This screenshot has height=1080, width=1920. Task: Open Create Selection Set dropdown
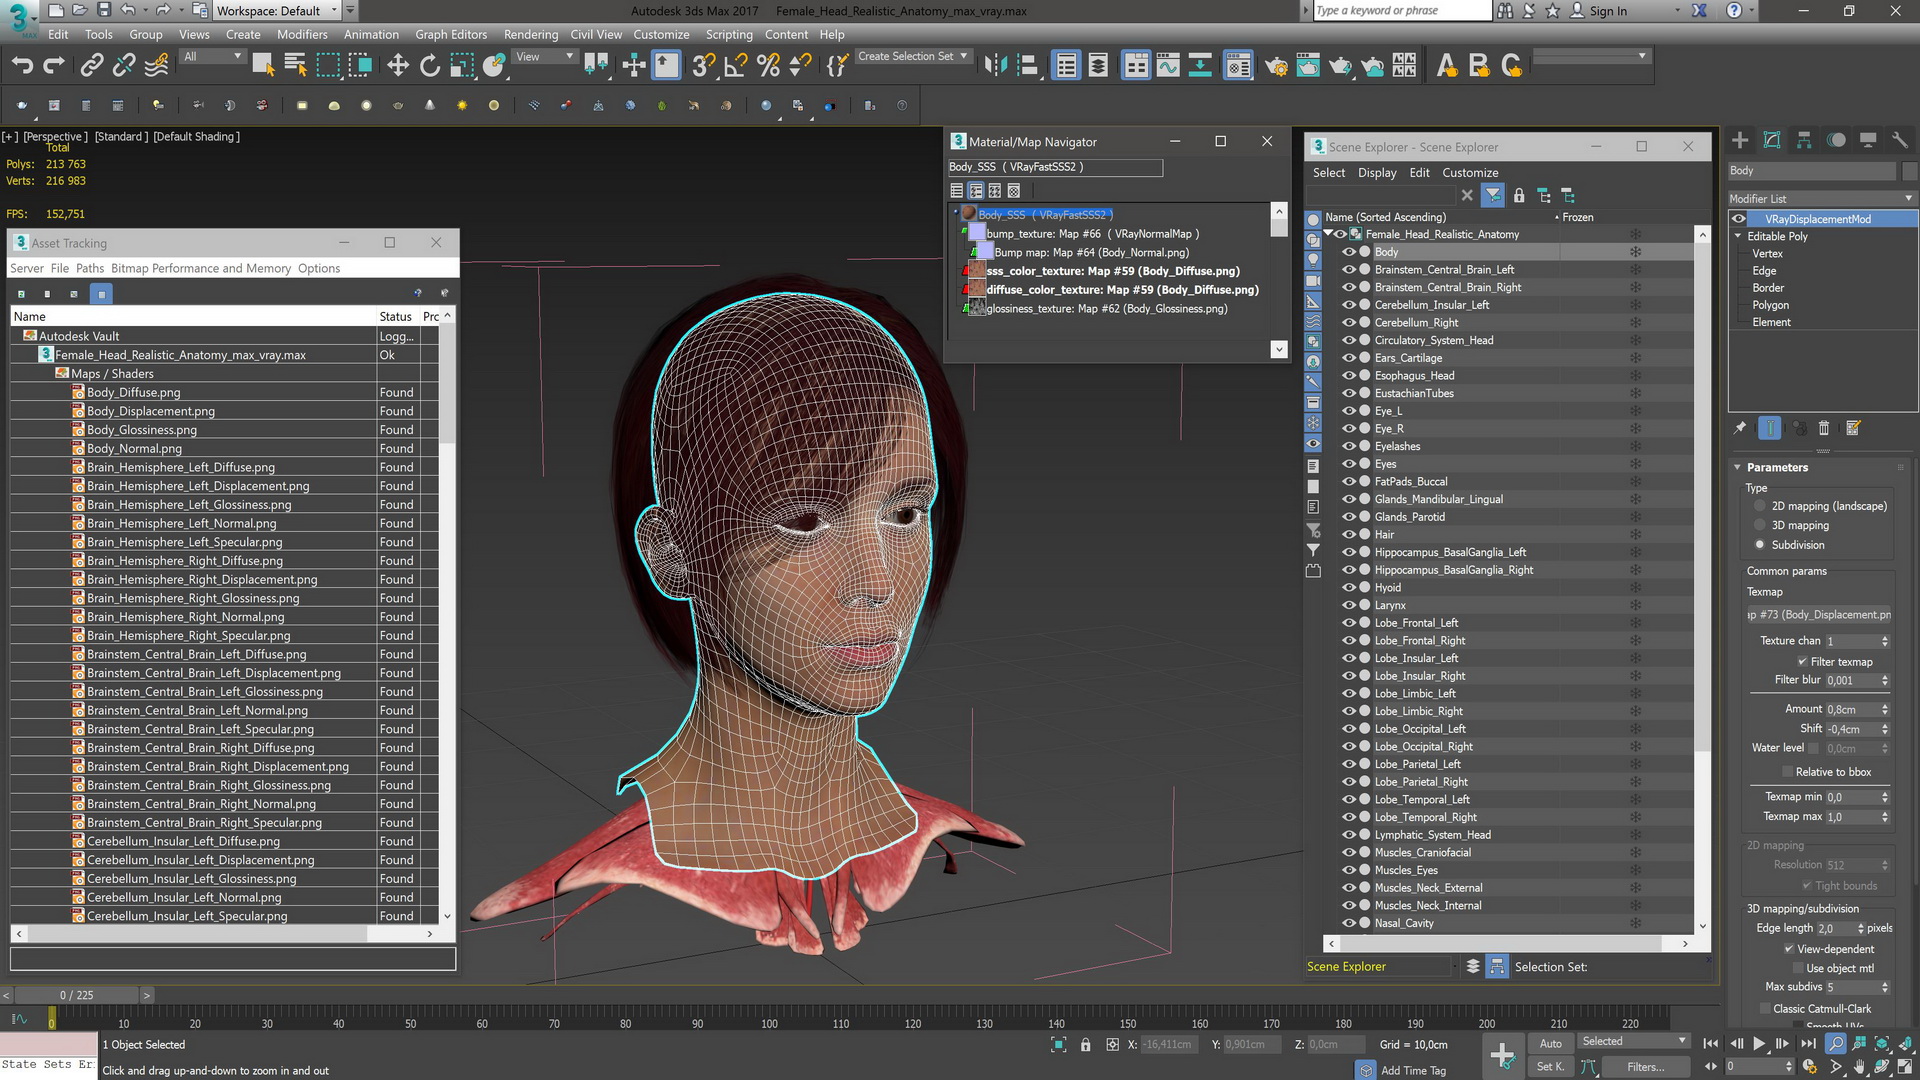[x=913, y=57]
